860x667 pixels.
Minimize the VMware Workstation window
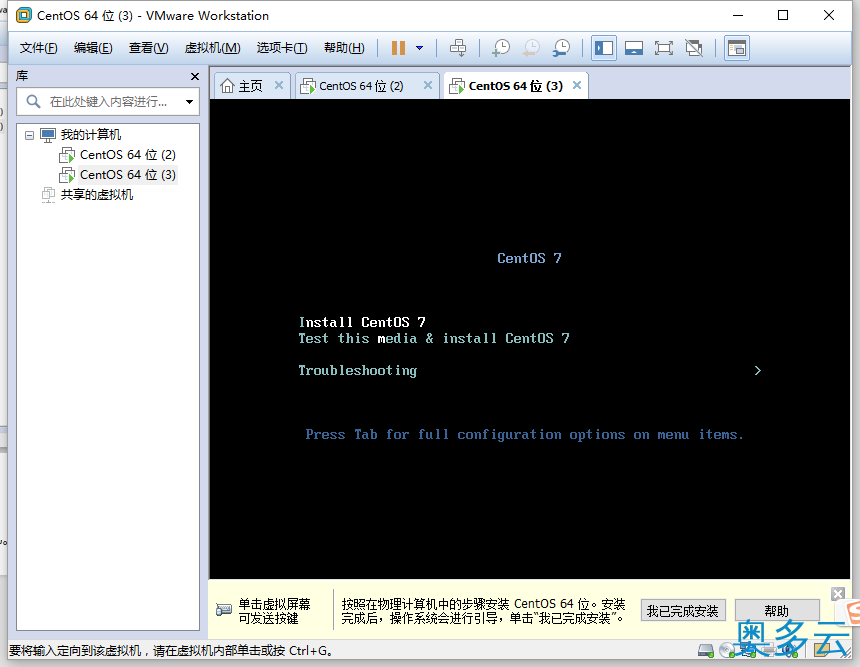[x=738, y=15]
